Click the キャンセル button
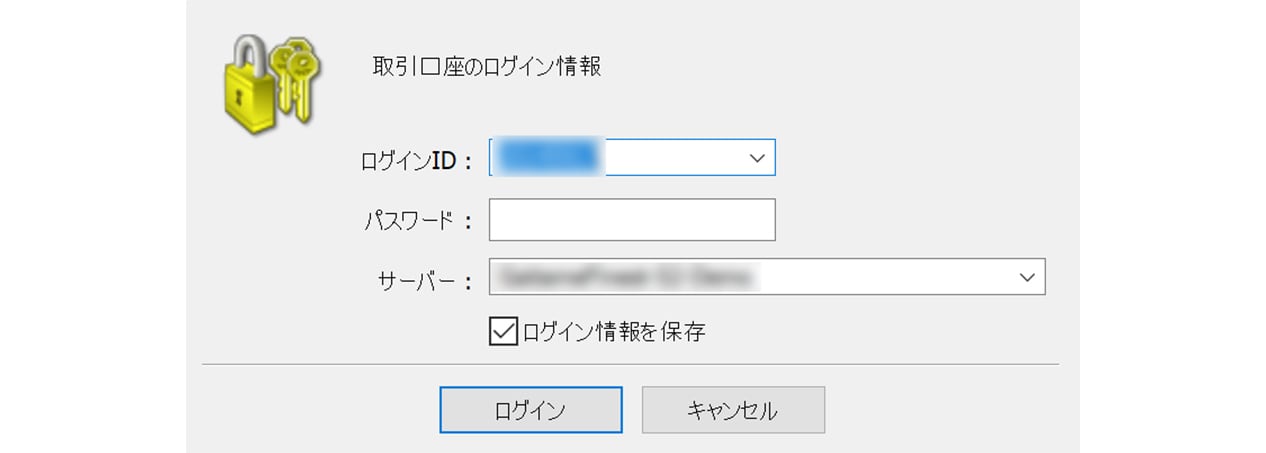The image size is (1266, 453). pyautogui.click(x=733, y=410)
